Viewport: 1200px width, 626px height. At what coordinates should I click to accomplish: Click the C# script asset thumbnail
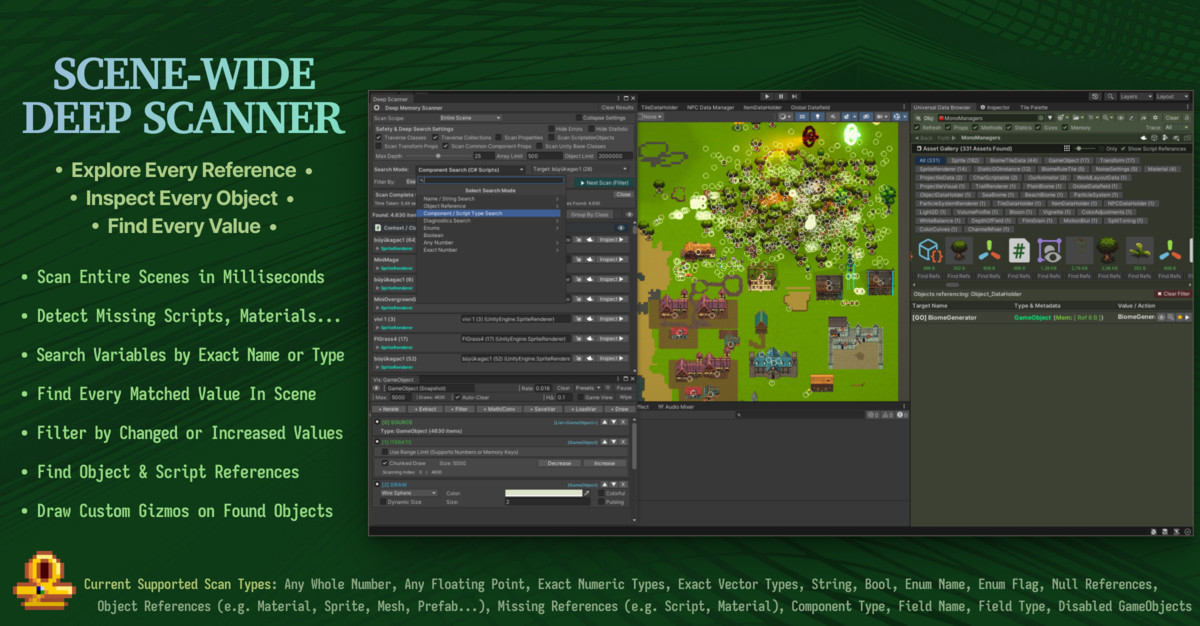pos(1019,250)
